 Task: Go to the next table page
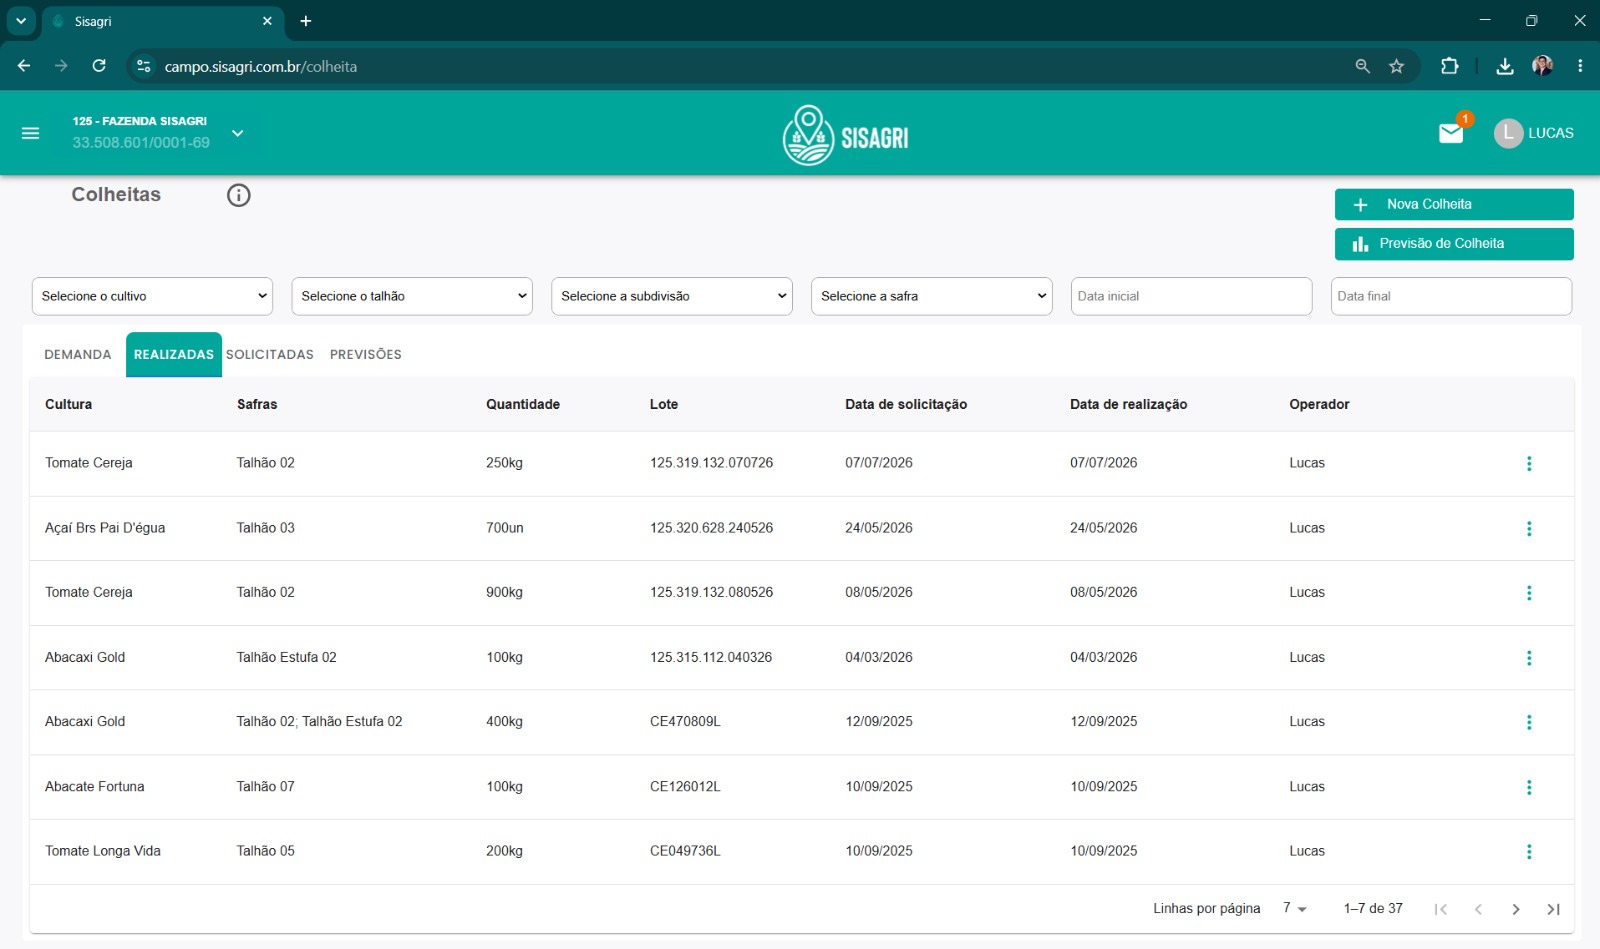click(x=1516, y=909)
